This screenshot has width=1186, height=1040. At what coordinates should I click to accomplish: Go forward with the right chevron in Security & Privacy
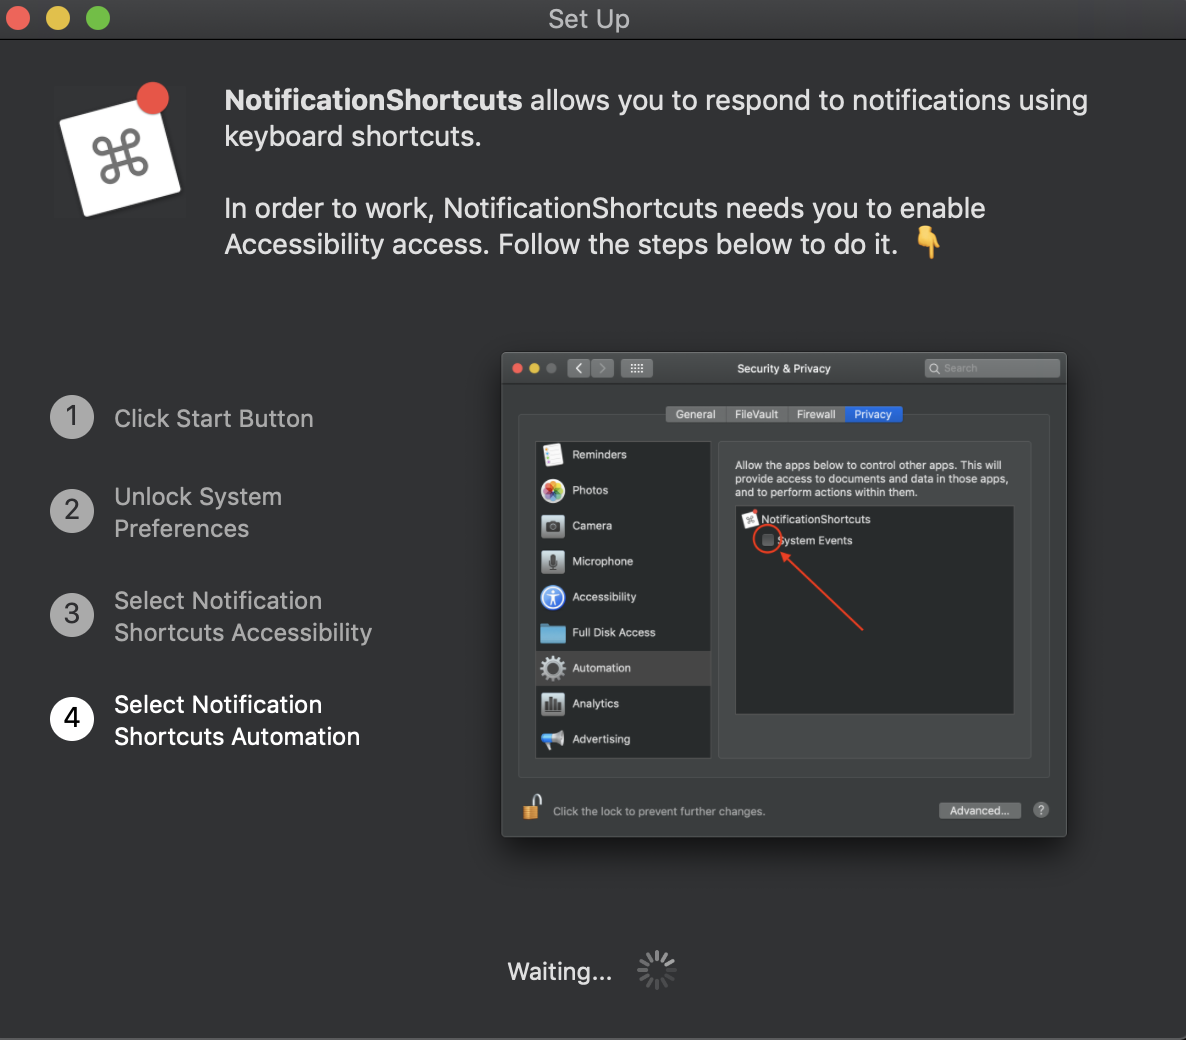coord(602,368)
